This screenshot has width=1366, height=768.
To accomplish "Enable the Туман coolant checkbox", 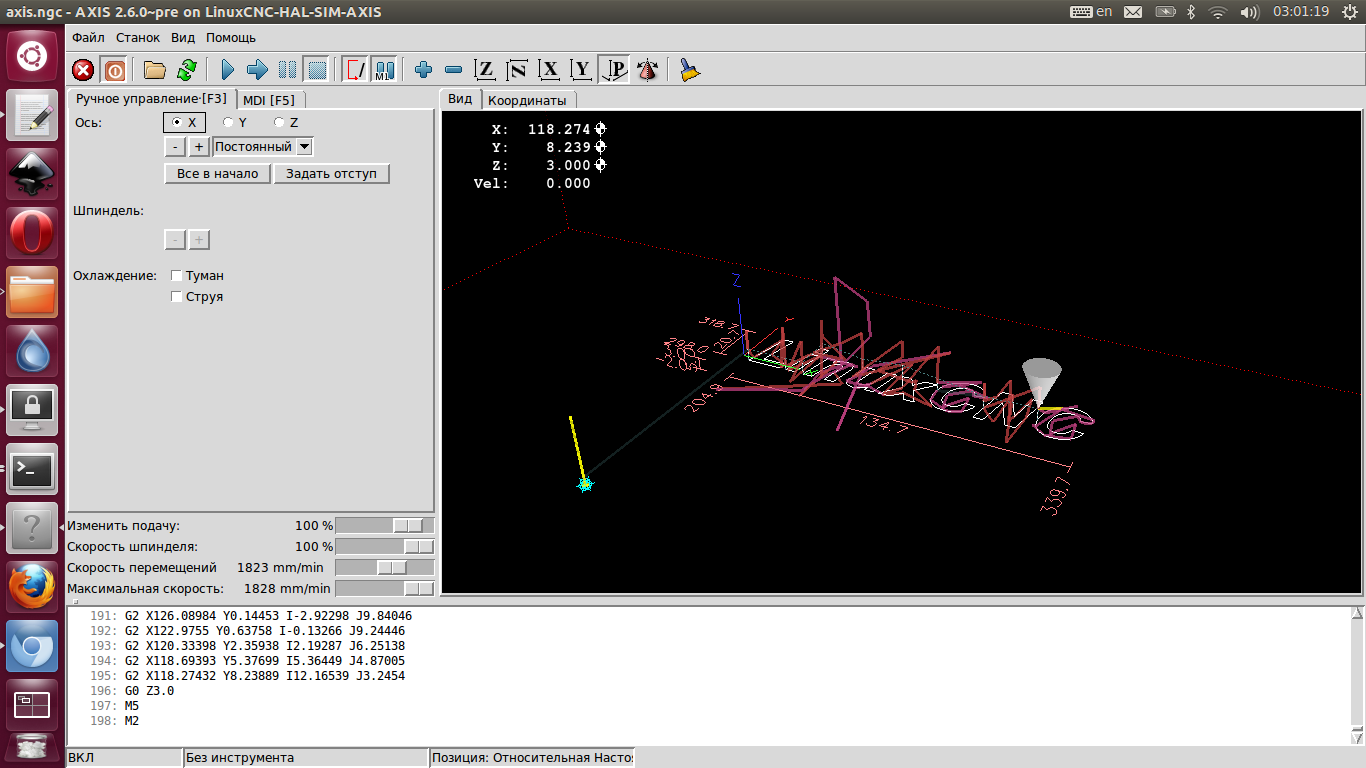I will [x=177, y=276].
